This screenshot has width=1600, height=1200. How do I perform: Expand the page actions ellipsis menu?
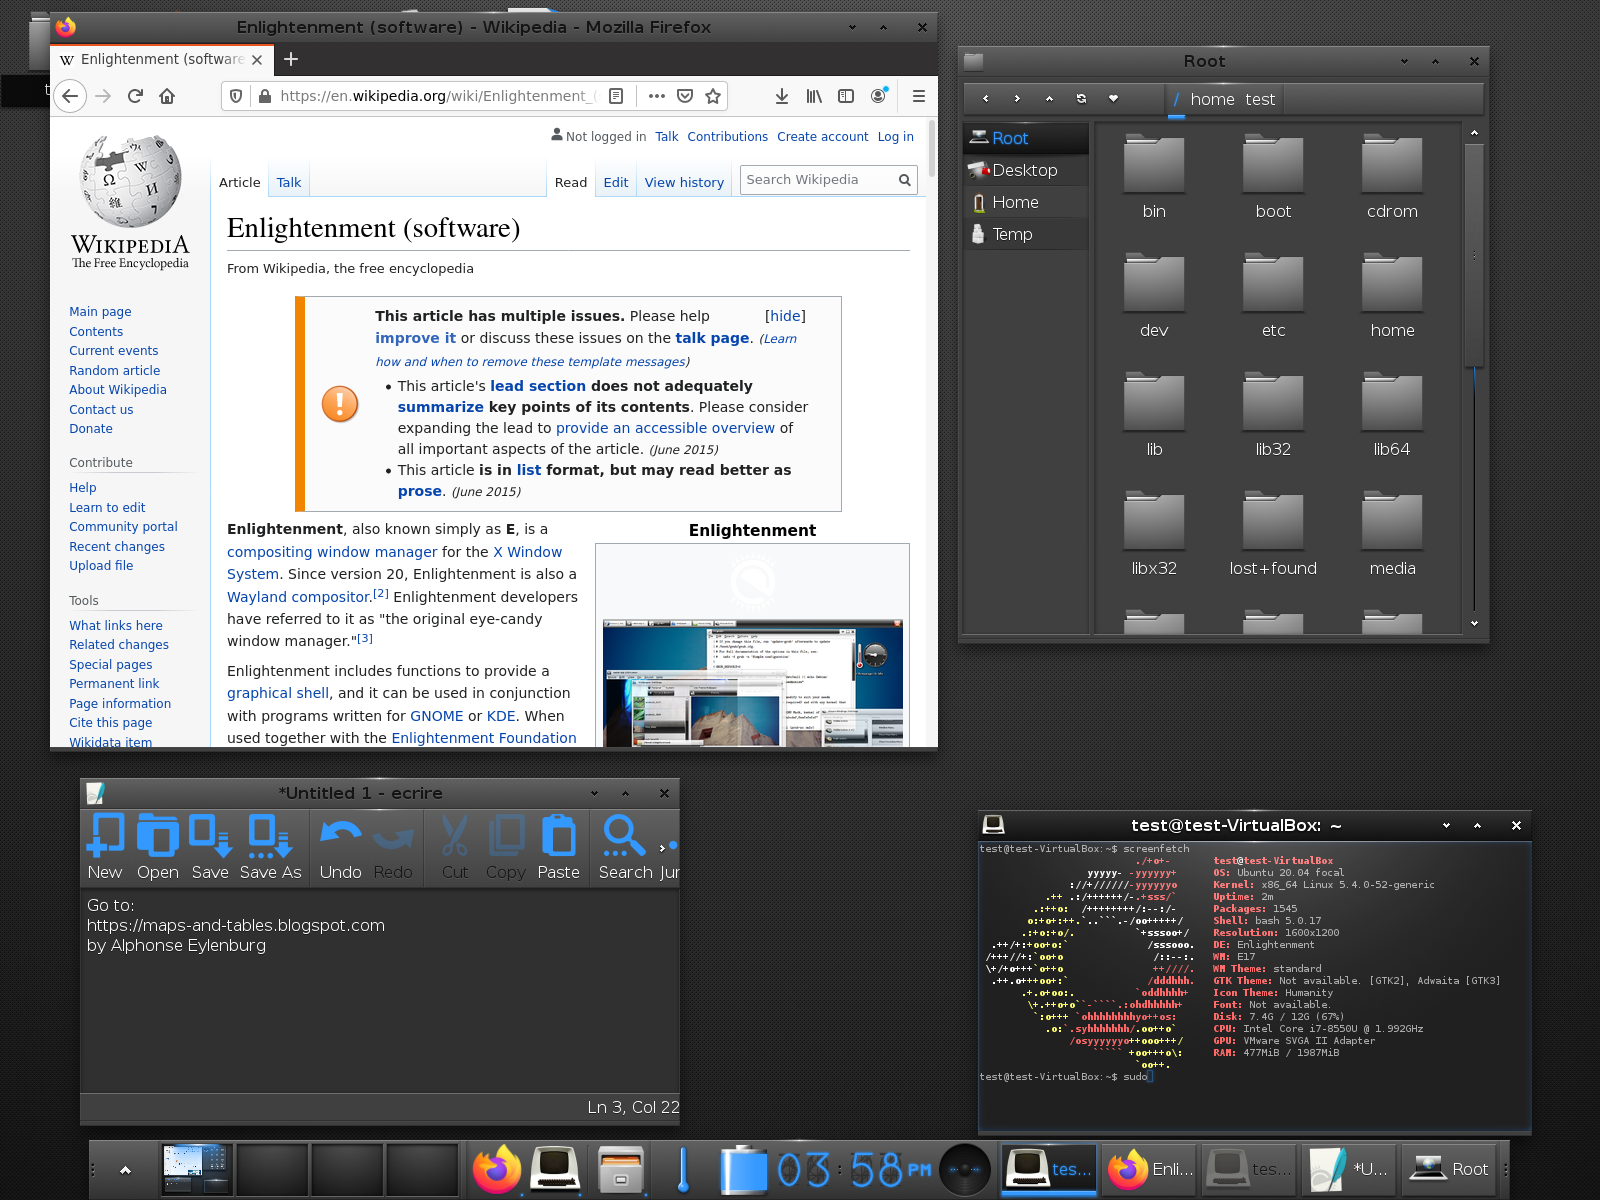pos(656,96)
